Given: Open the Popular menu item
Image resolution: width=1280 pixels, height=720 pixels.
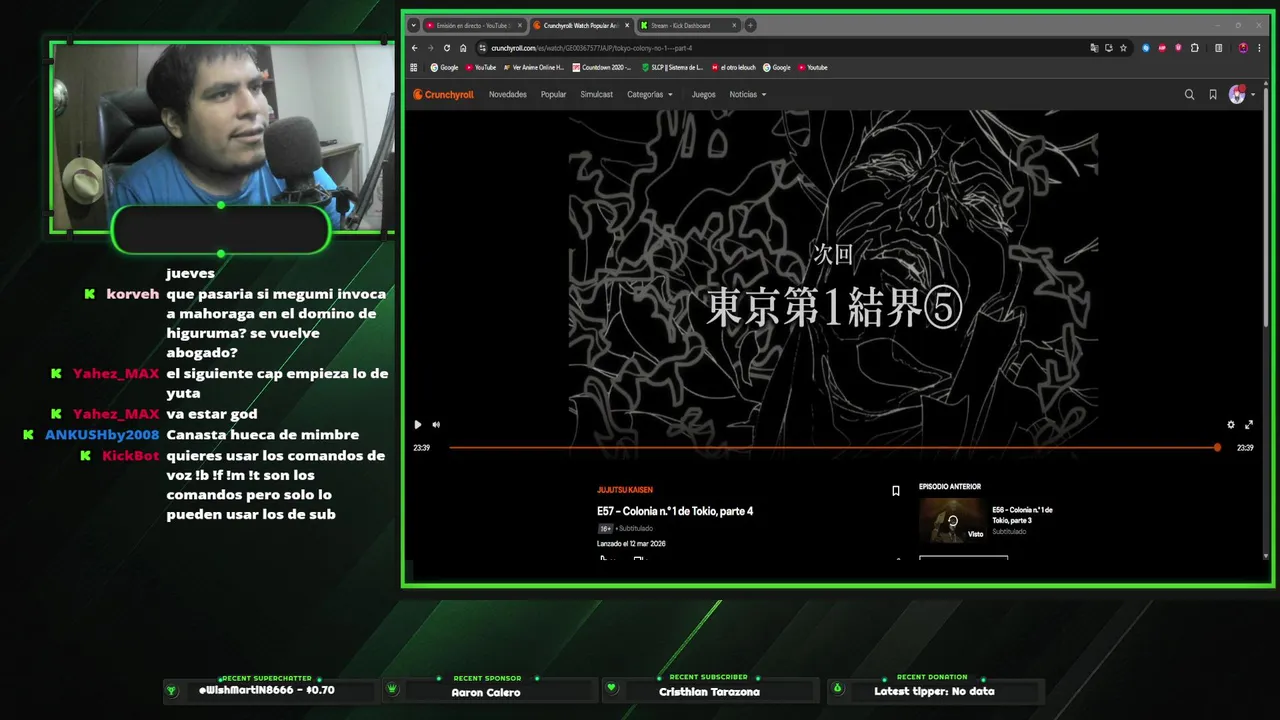Looking at the screenshot, I should tap(553, 95).
